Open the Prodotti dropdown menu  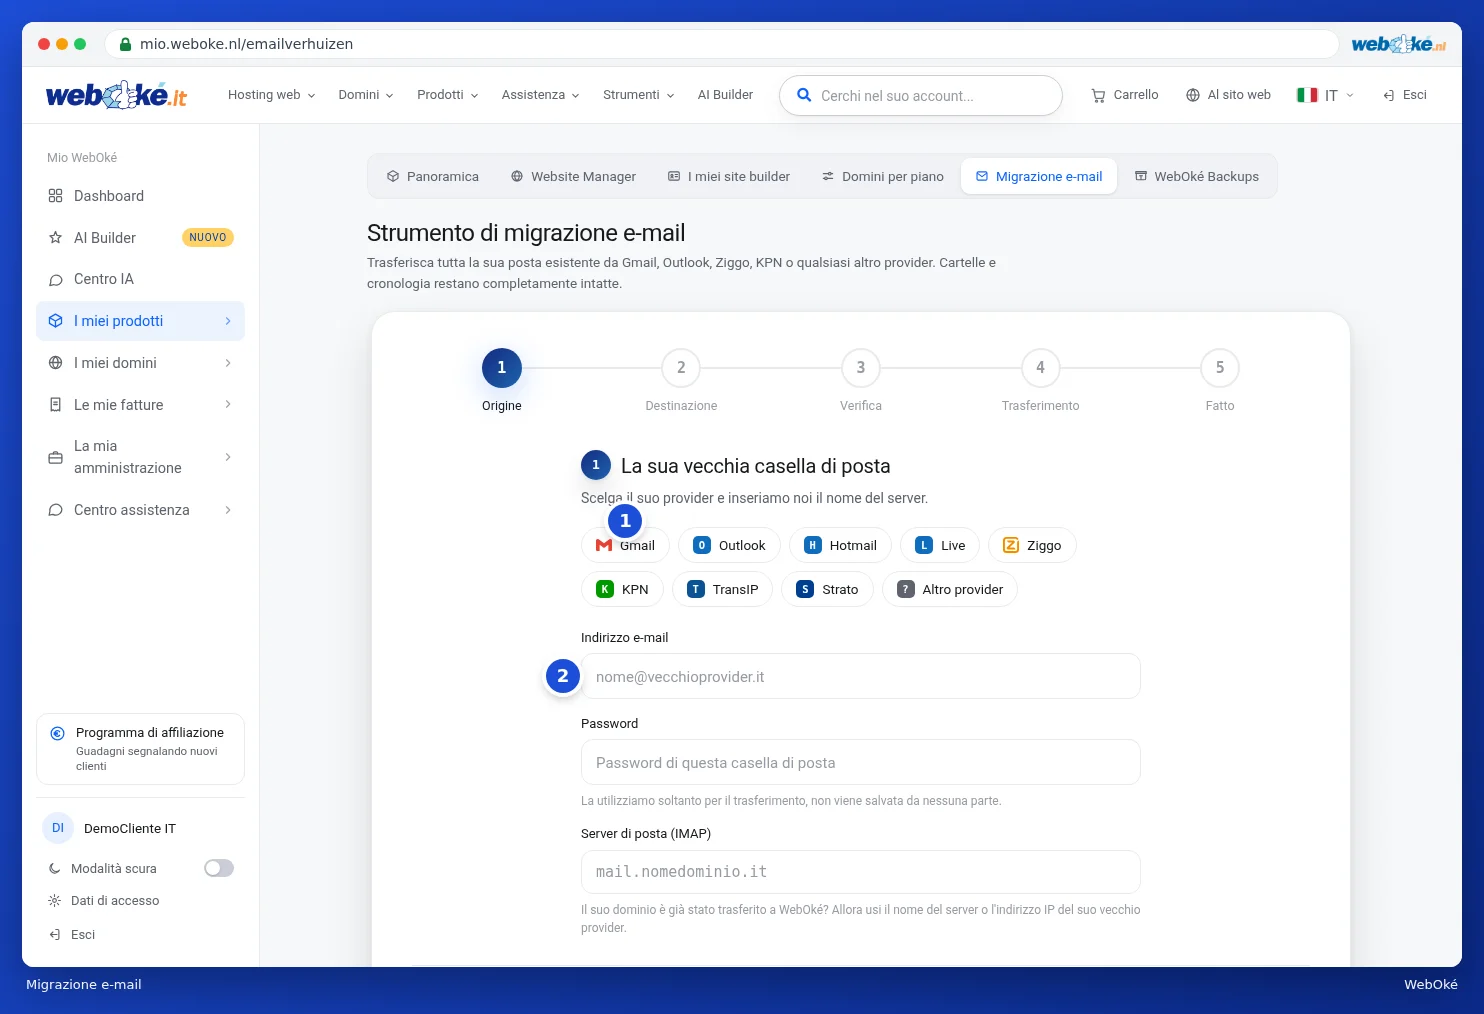[x=447, y=95]
